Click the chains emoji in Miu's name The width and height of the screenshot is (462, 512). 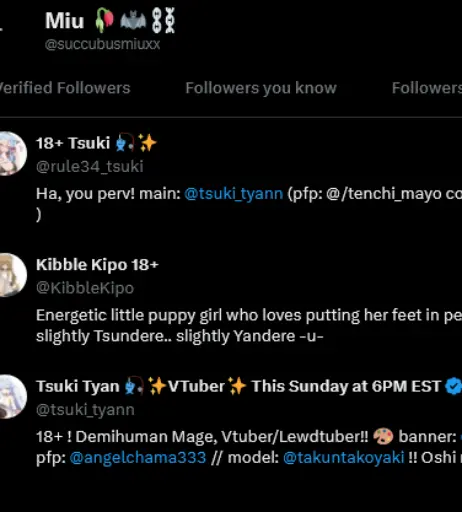point(163,21)
